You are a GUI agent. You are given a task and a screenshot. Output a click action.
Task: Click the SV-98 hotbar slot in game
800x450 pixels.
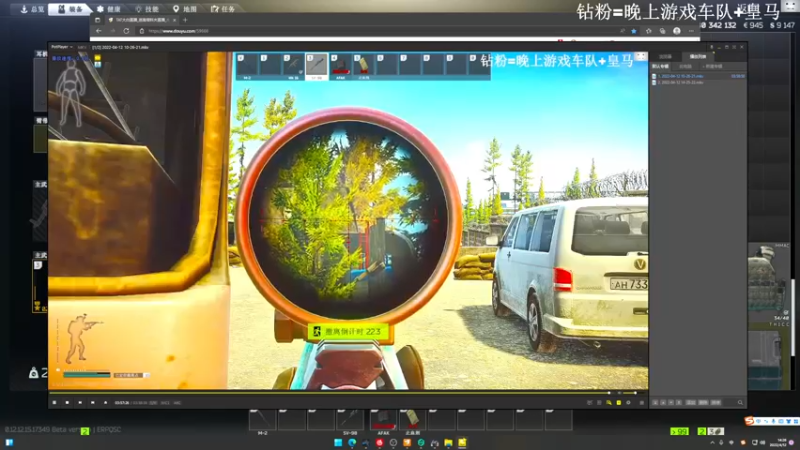tap(350, 420)
